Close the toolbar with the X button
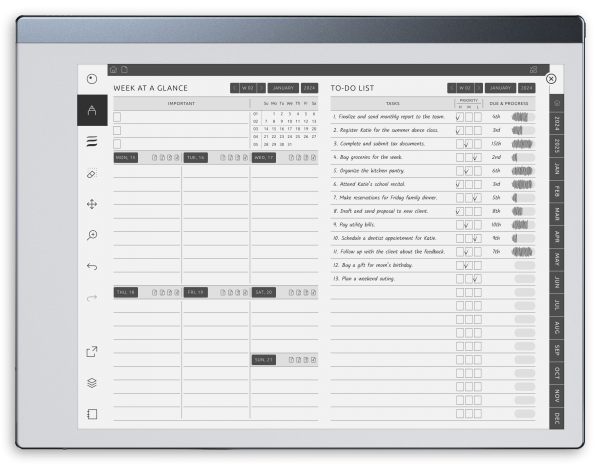The height and width of the screenshot is (465, 600). tap(551, 79)
